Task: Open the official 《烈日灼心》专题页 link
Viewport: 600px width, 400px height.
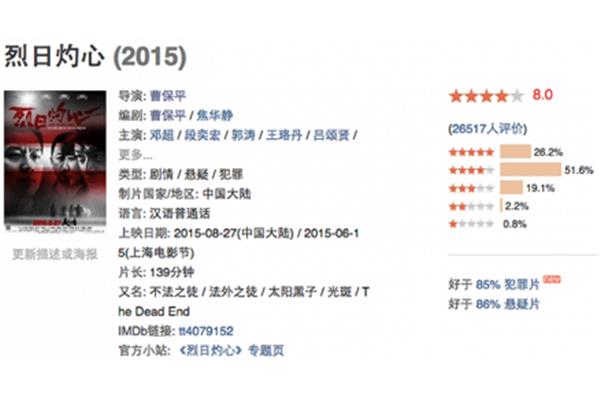Action: point(232,350)
